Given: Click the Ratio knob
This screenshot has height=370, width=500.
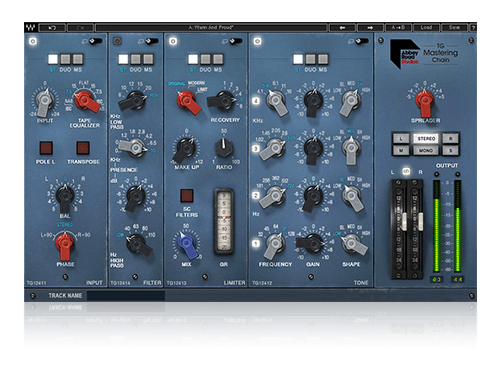Looking at the screenshot, I should point(224,148).
